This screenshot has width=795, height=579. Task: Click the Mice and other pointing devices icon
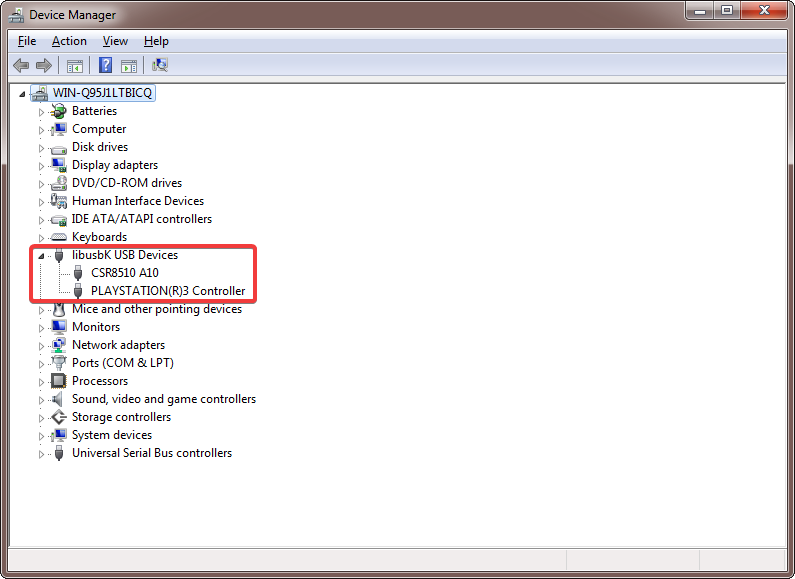tap(59, 309)
